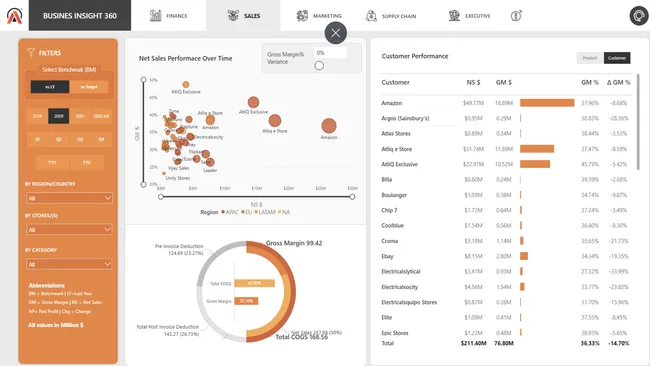Switch table view to Product
This screenshot has height=366, width=650.
pyautogui.click(x=590, y=58)
